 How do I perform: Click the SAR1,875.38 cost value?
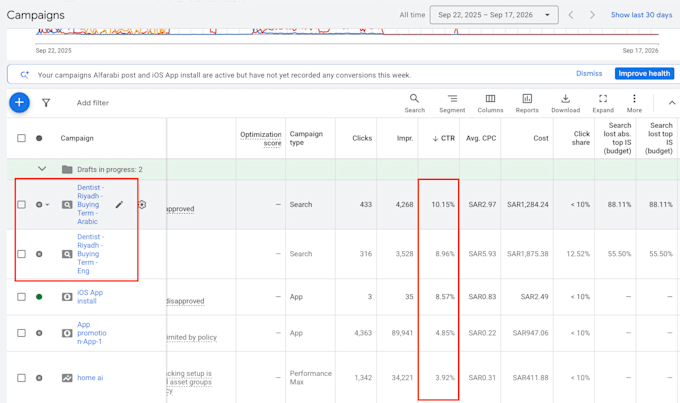[x=527, y=254]
